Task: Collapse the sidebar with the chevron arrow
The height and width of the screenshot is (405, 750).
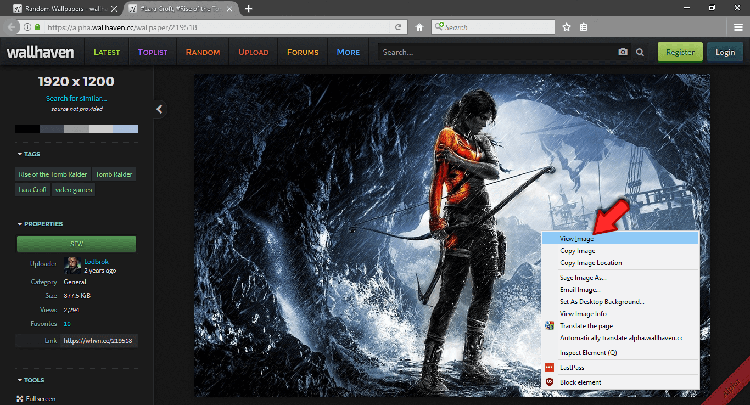Action: 159,109
